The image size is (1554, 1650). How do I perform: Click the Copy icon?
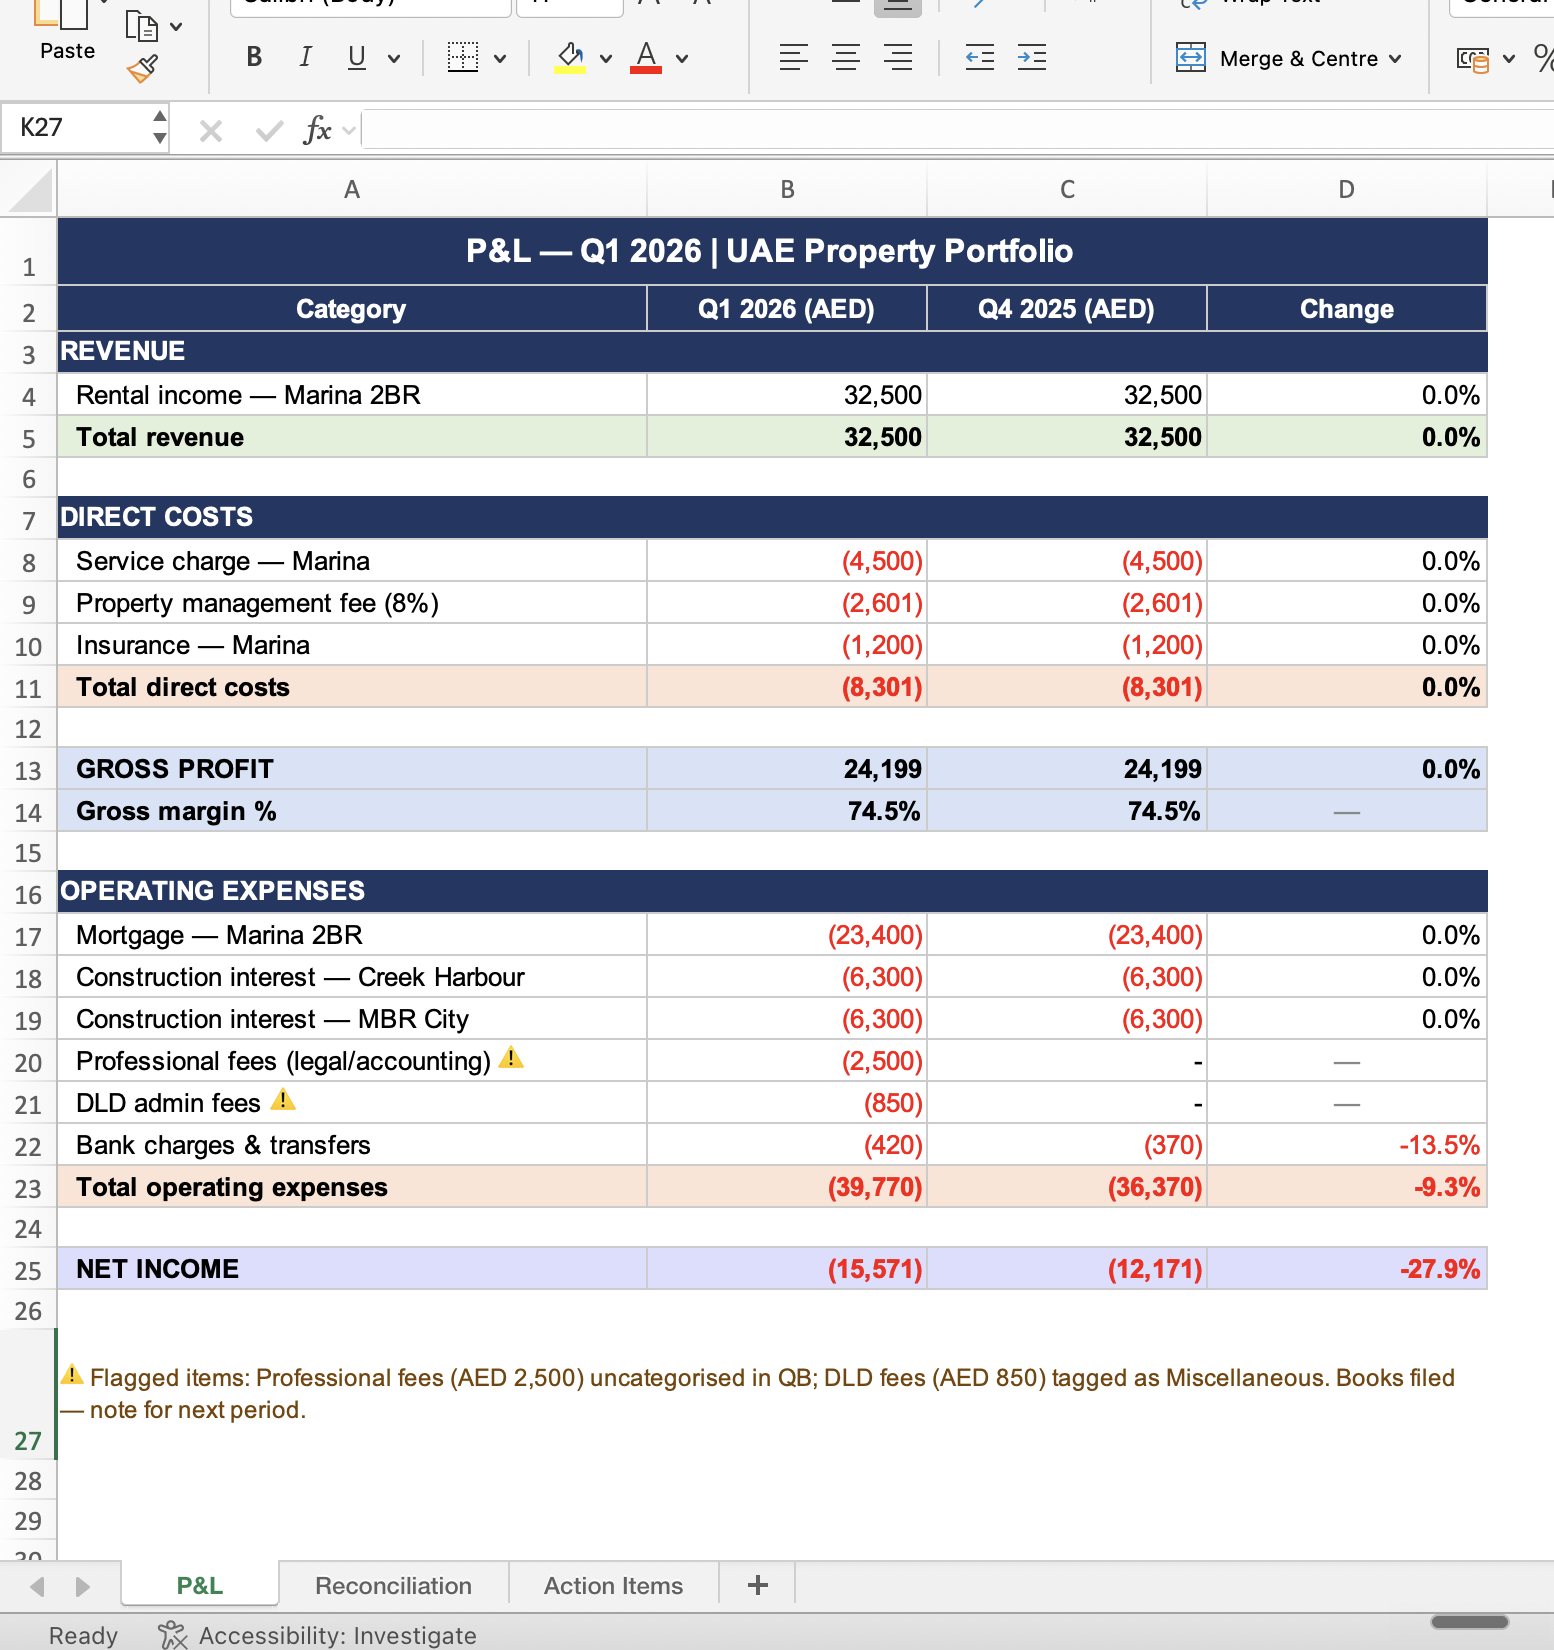[x=141, y=26]
